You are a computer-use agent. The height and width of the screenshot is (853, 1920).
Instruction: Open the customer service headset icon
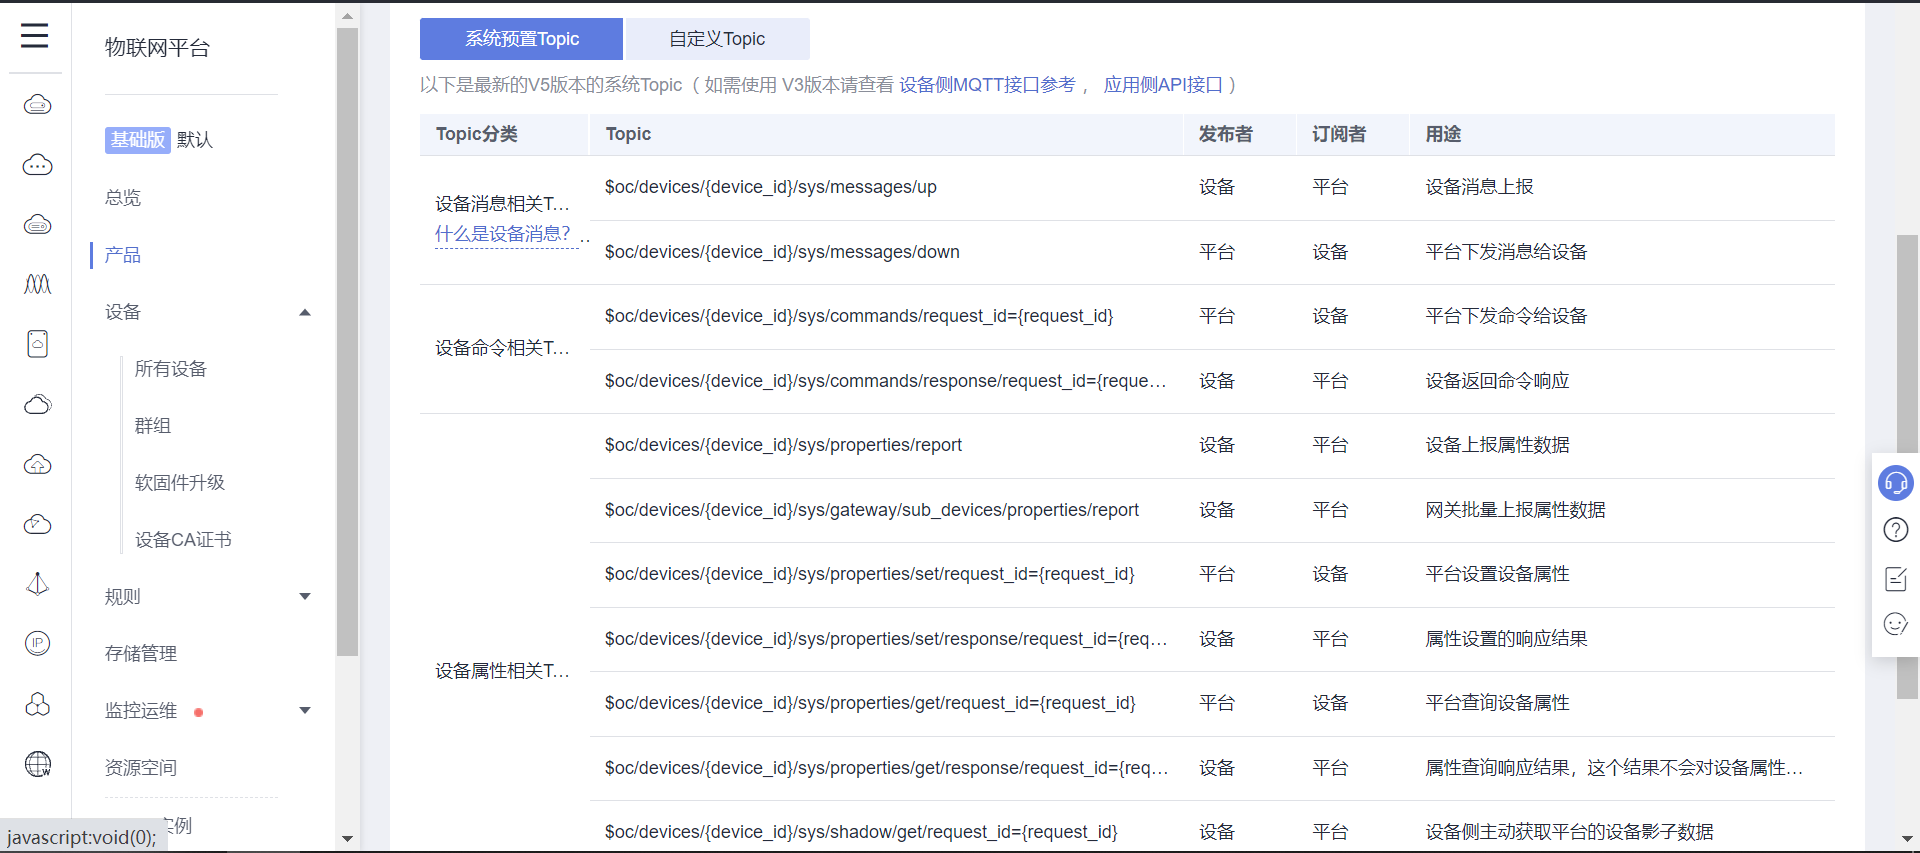point(1895,483)
